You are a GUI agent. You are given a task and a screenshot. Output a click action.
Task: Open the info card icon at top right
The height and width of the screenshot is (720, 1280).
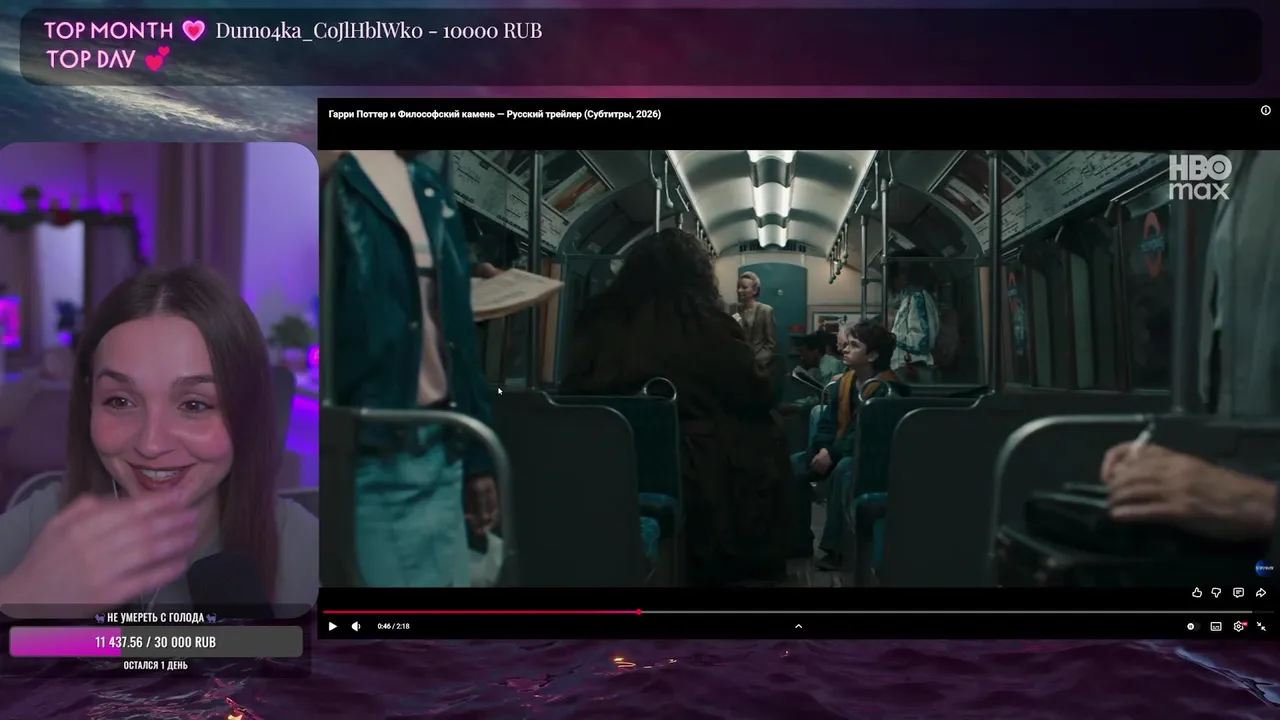pyautogui.click(x=1265, y=111)
